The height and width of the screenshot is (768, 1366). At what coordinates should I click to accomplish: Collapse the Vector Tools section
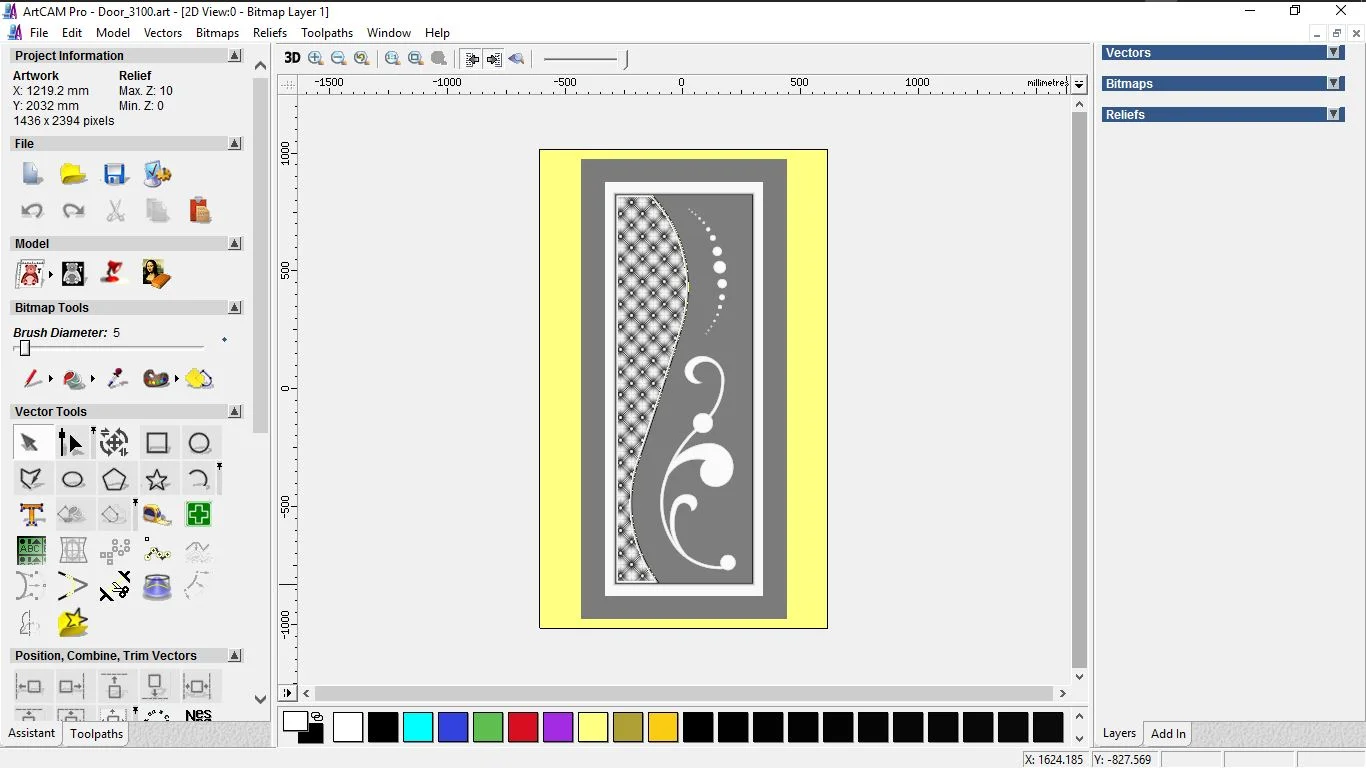pos(234,411)
